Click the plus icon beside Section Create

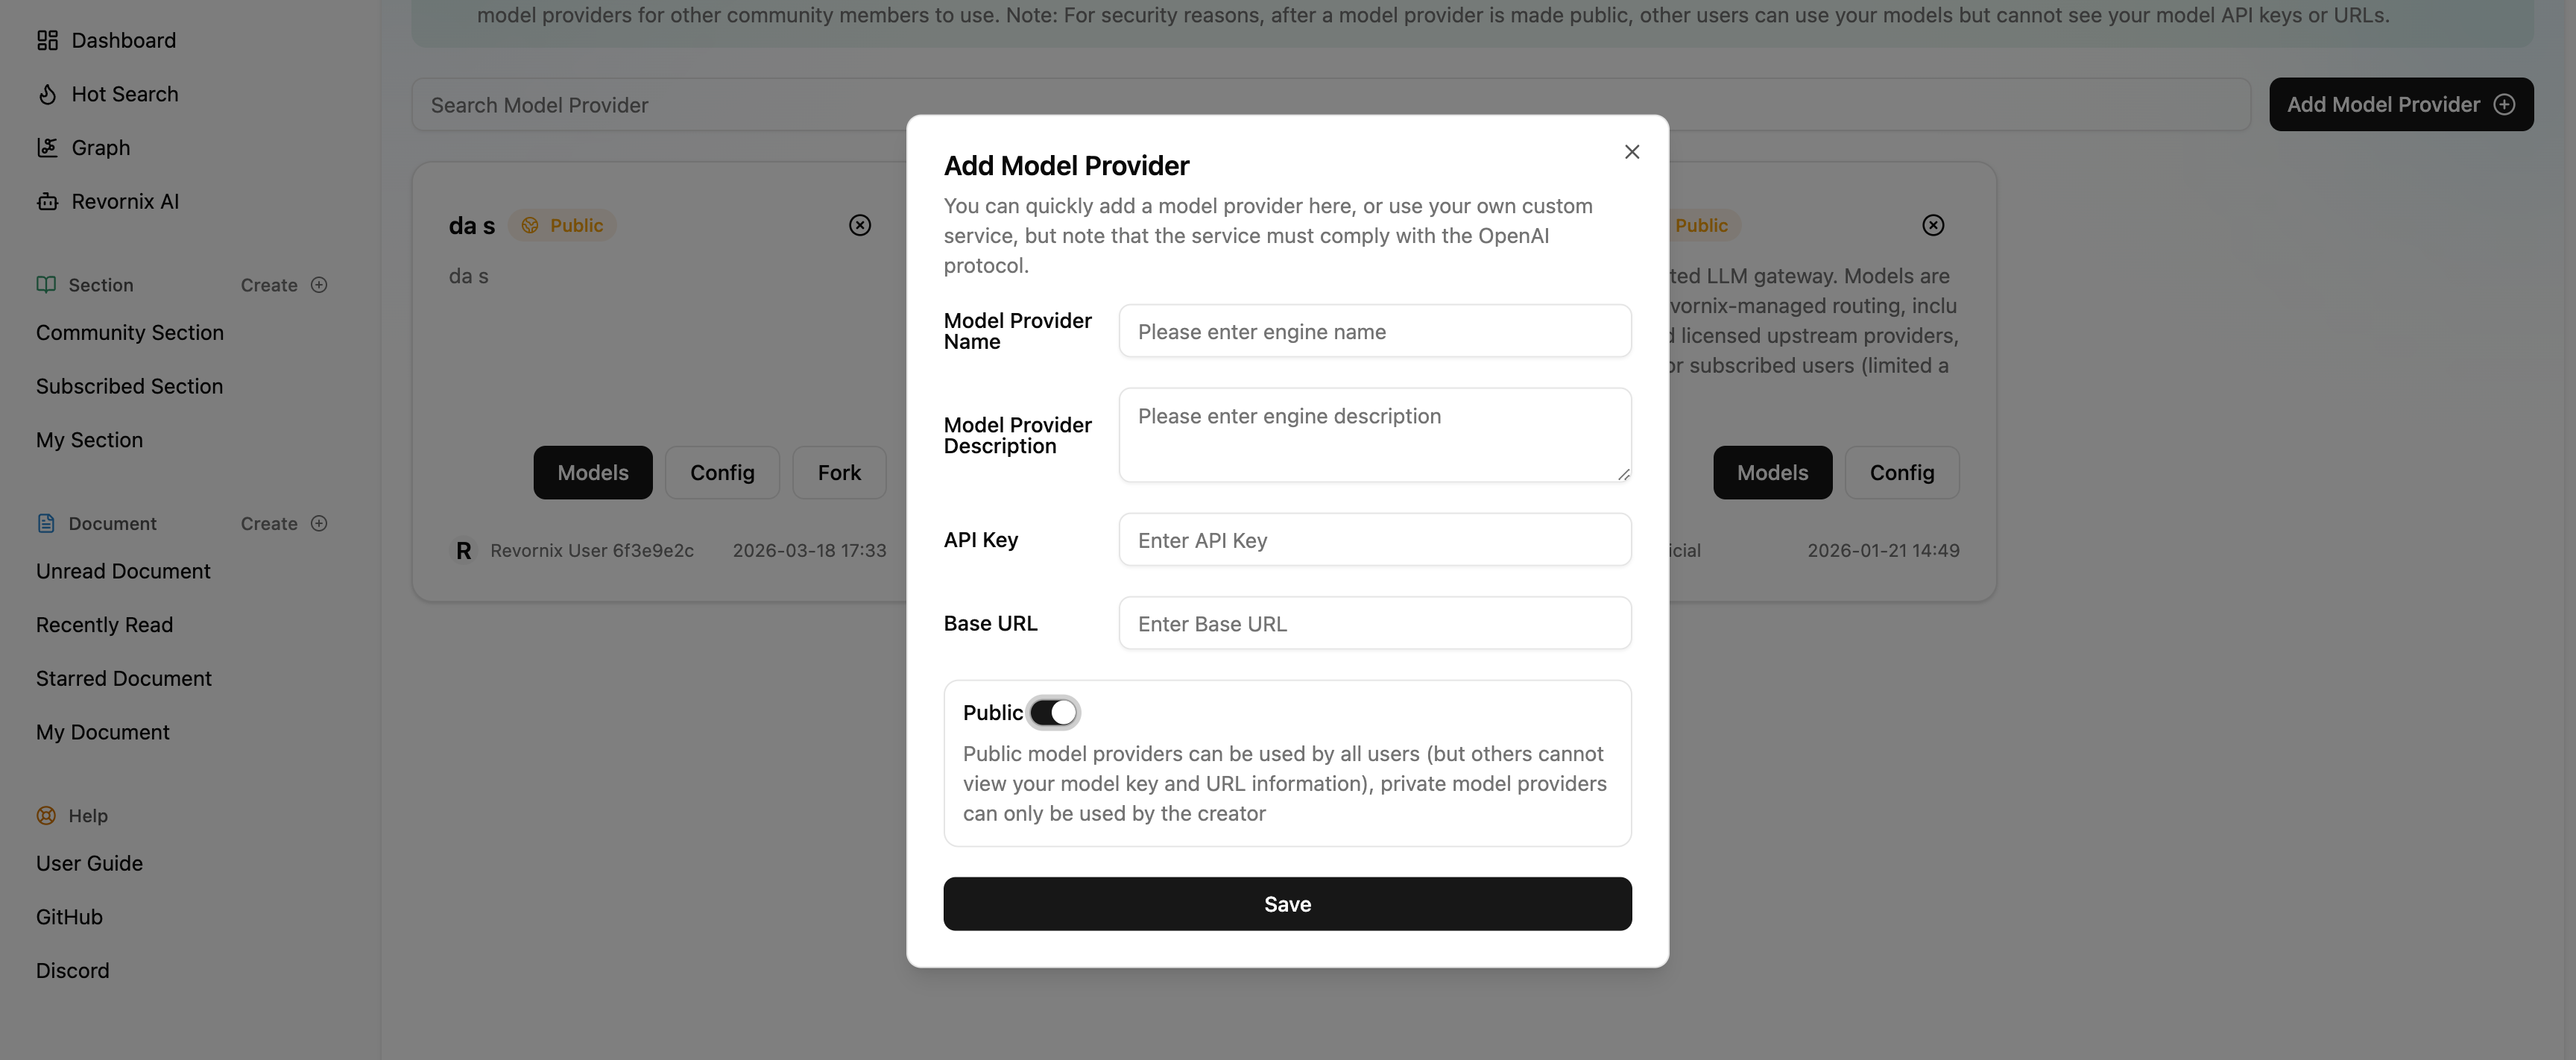(x=319, y=285)
